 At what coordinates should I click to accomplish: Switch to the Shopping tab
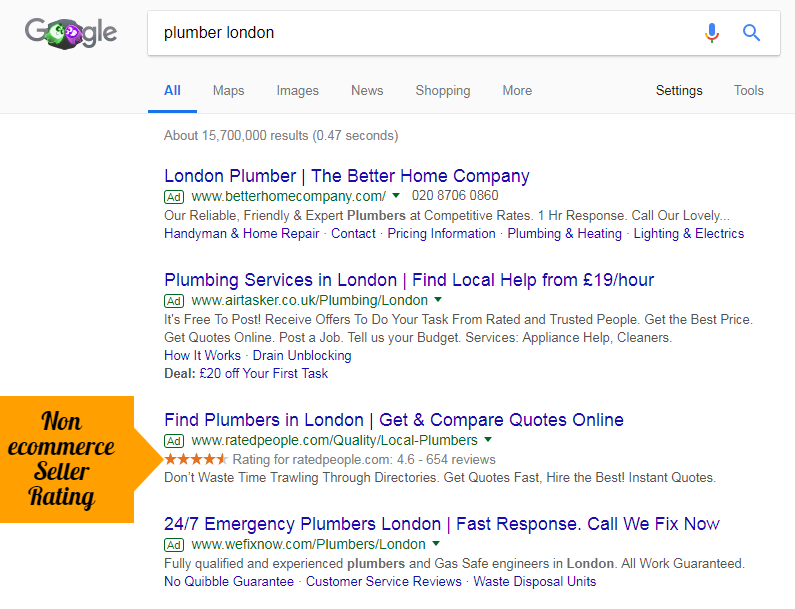click(443, 91)
